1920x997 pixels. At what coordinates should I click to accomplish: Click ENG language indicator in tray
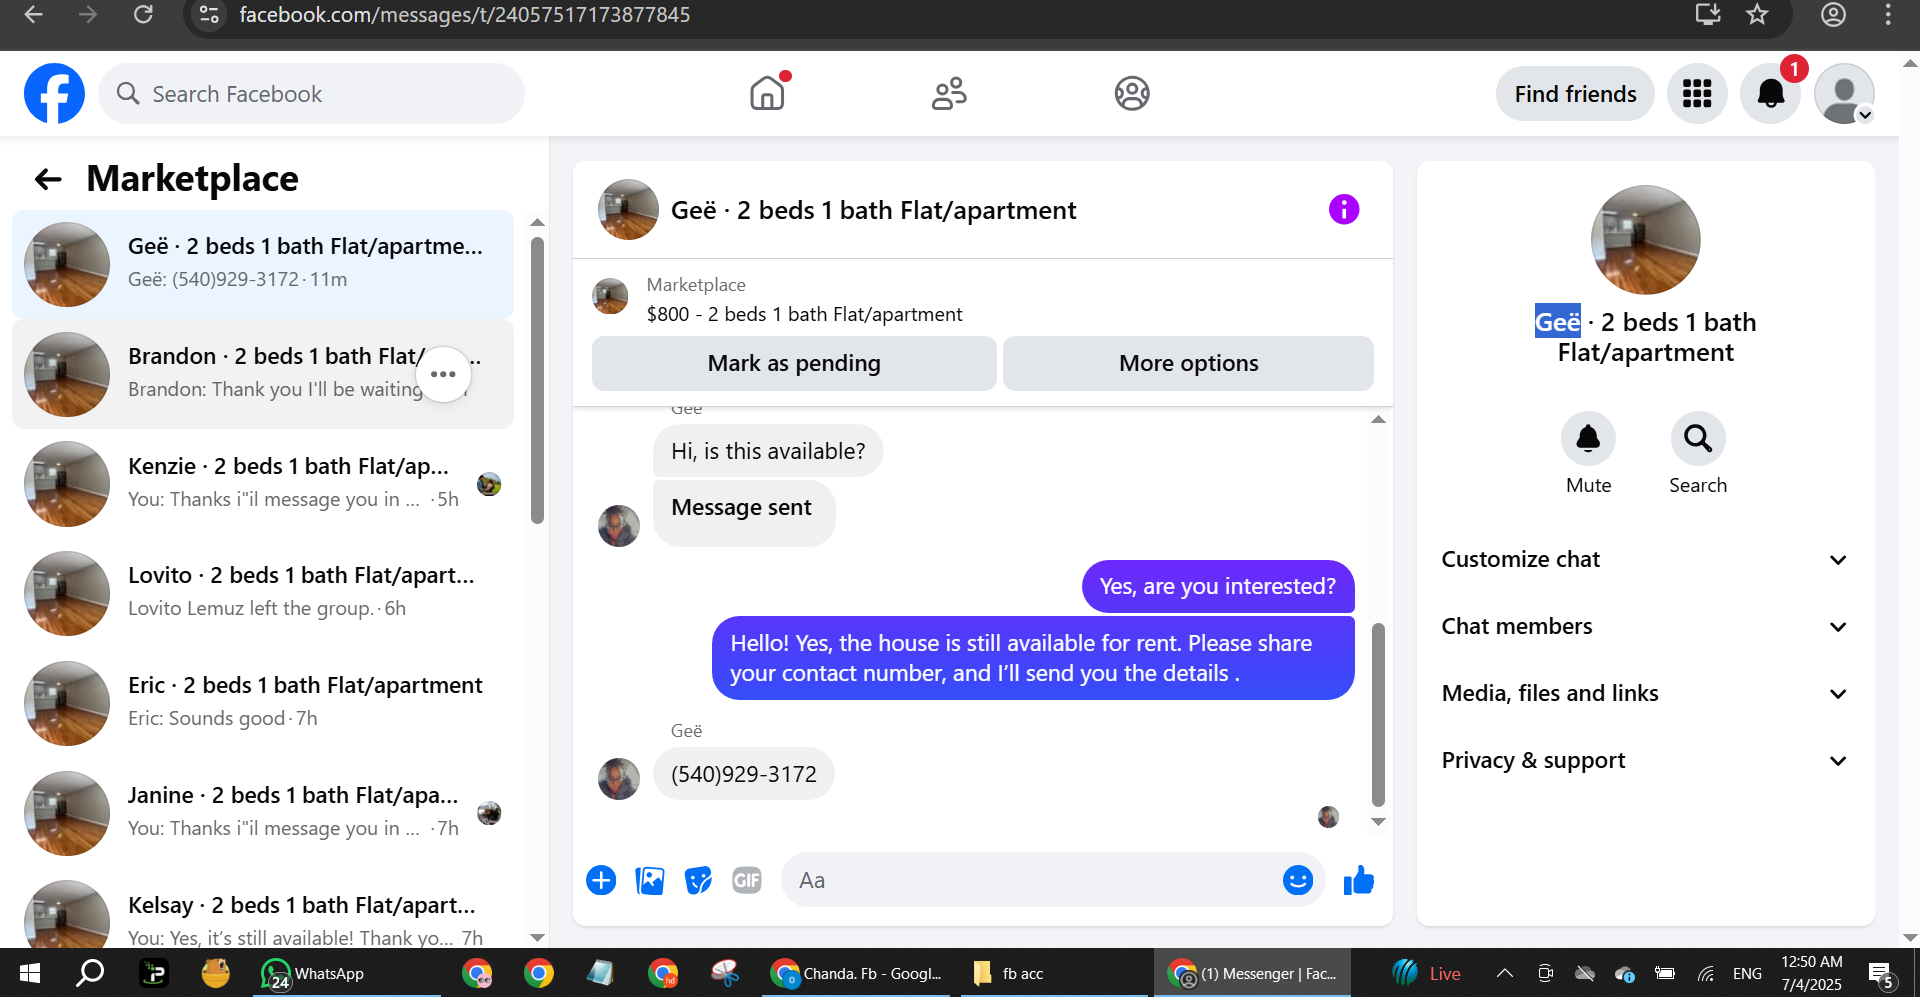click(x=1747, y=974)
